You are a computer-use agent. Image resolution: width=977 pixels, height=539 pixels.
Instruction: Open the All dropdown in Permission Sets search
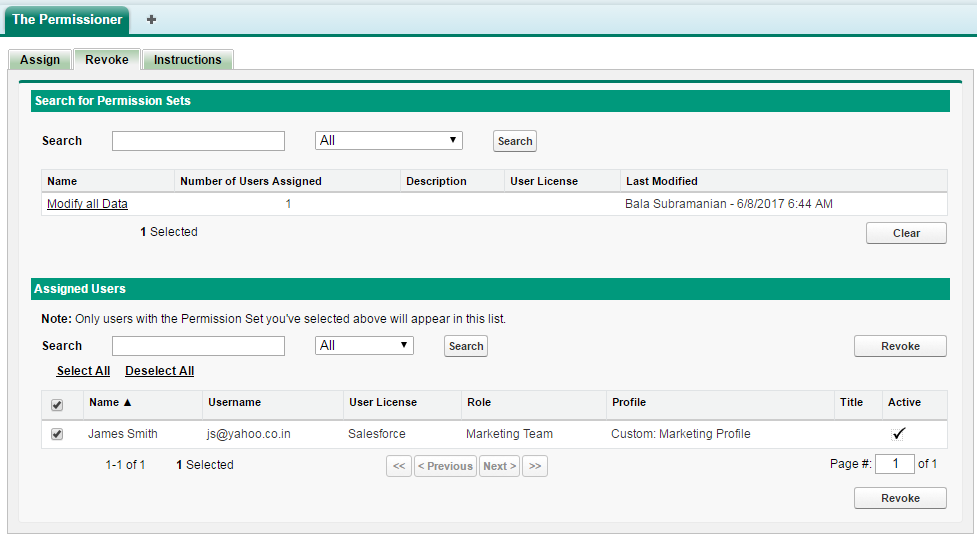[x=389, y=140]
